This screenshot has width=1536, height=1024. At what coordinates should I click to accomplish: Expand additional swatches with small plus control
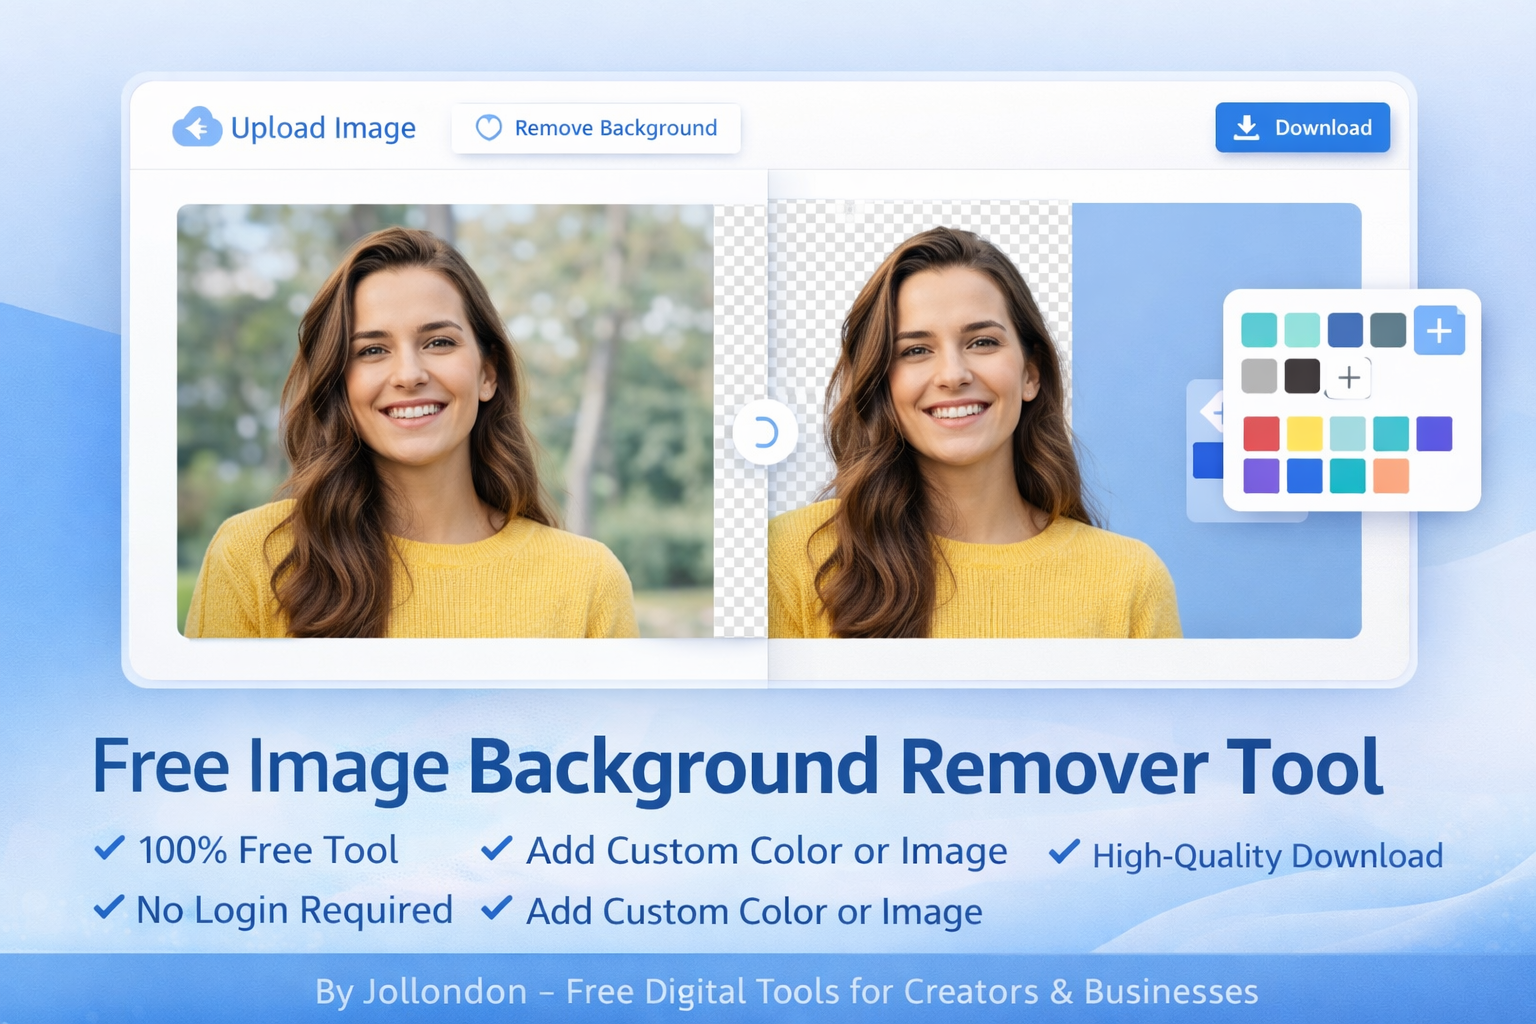pyautogui.click(x=1348, y=377)
